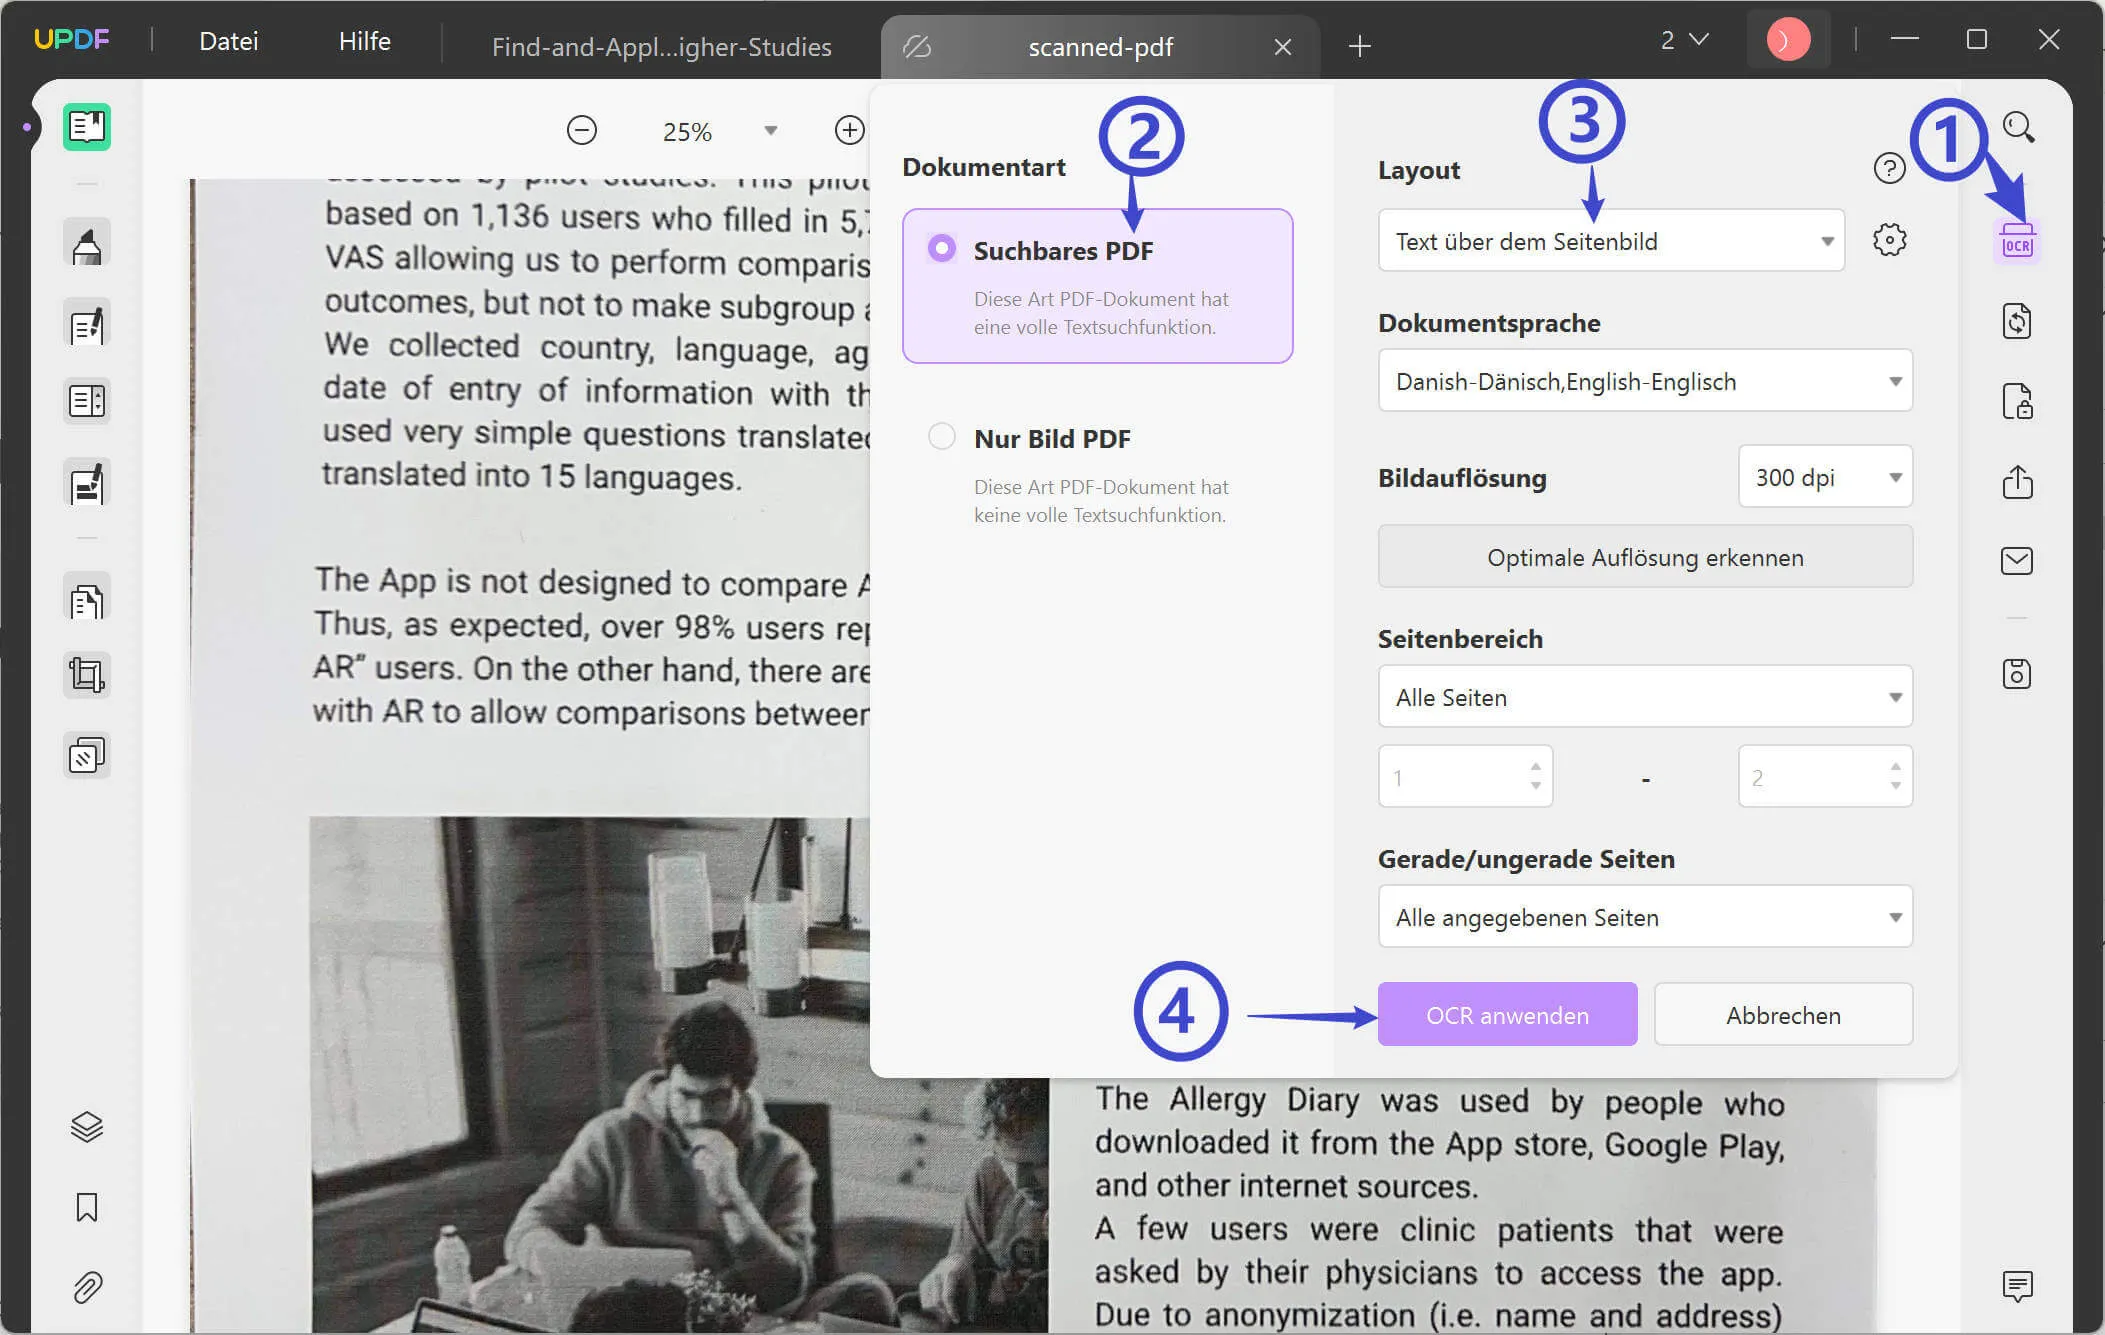Click the help question mark icon
Screen dimensions: 2105x1335
pos(1889,168)
